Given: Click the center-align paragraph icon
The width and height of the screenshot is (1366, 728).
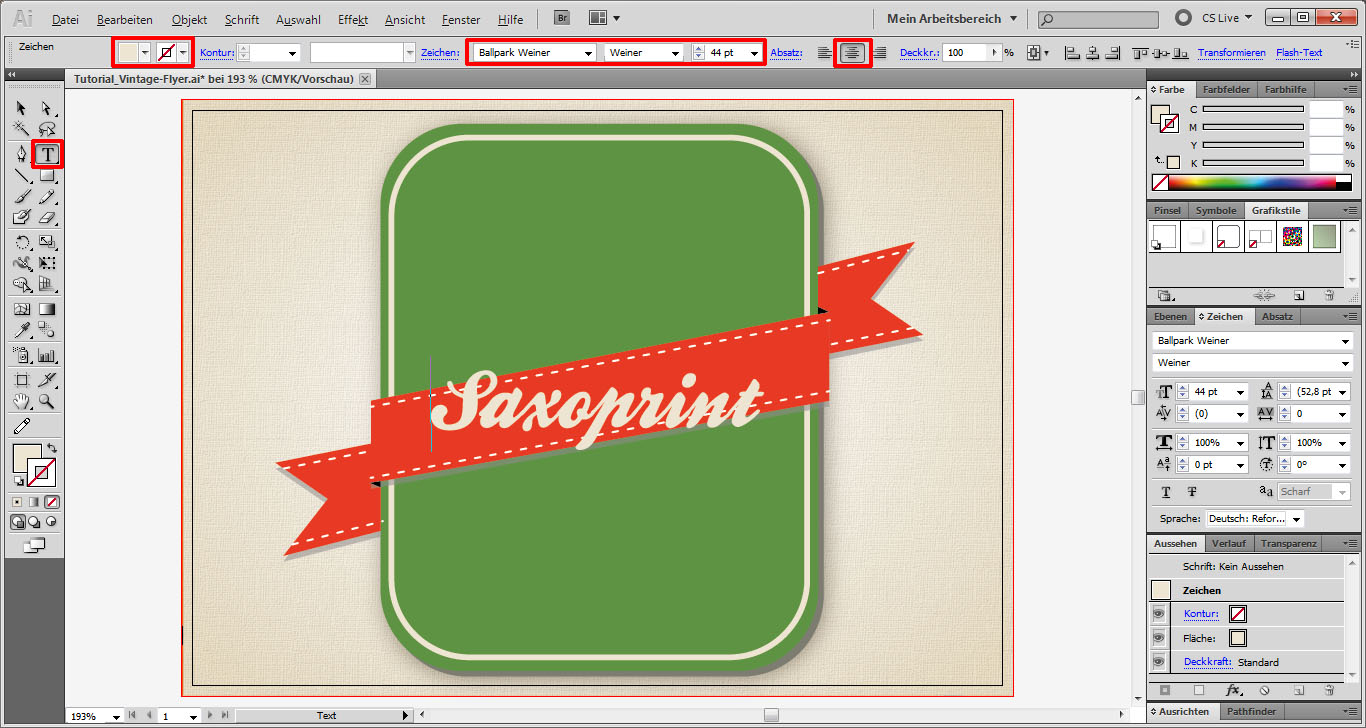Looking at the screenshot, I should 852,53.
